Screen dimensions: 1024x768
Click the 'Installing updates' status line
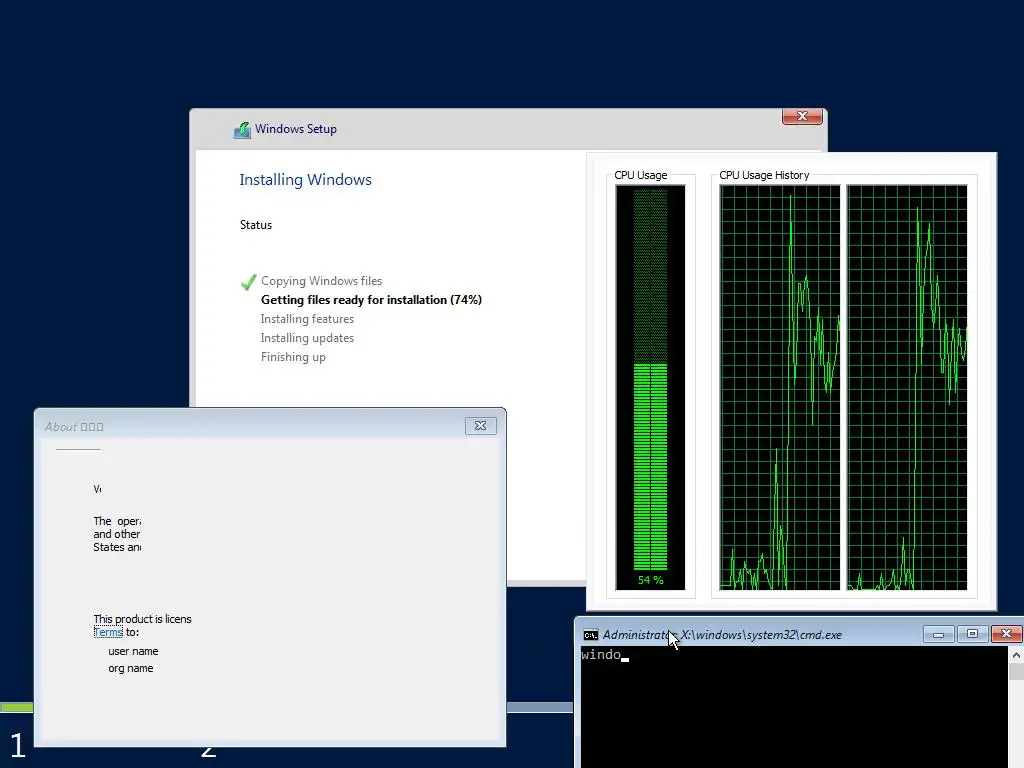pos(307,338)
